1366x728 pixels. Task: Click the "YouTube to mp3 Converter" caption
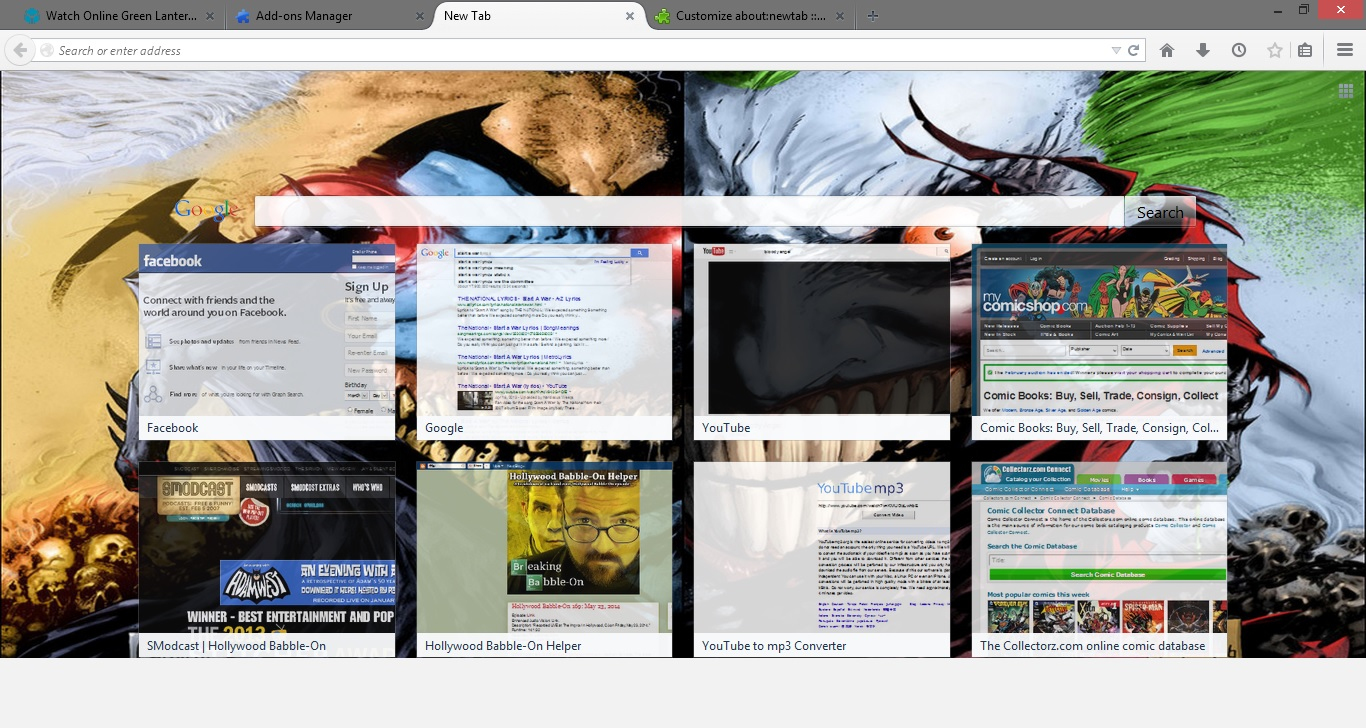coord(774,646)
